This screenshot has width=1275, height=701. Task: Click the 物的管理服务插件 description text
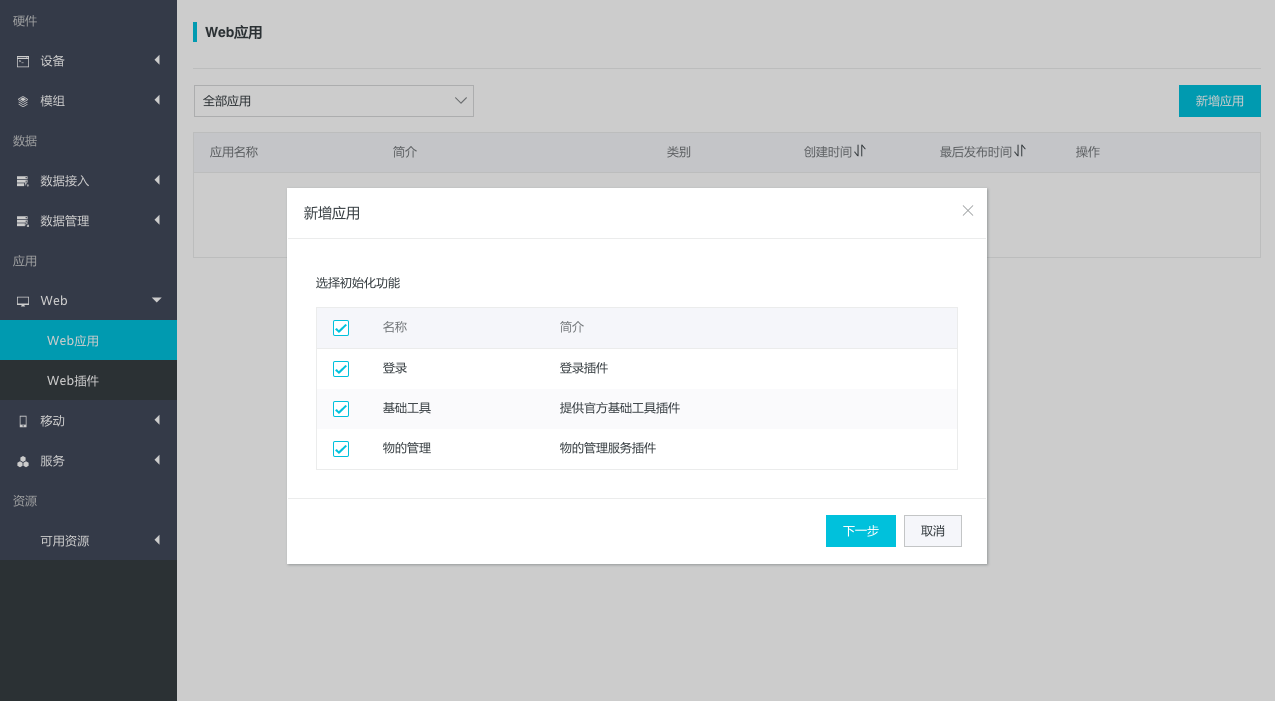[x=608, y=448]
